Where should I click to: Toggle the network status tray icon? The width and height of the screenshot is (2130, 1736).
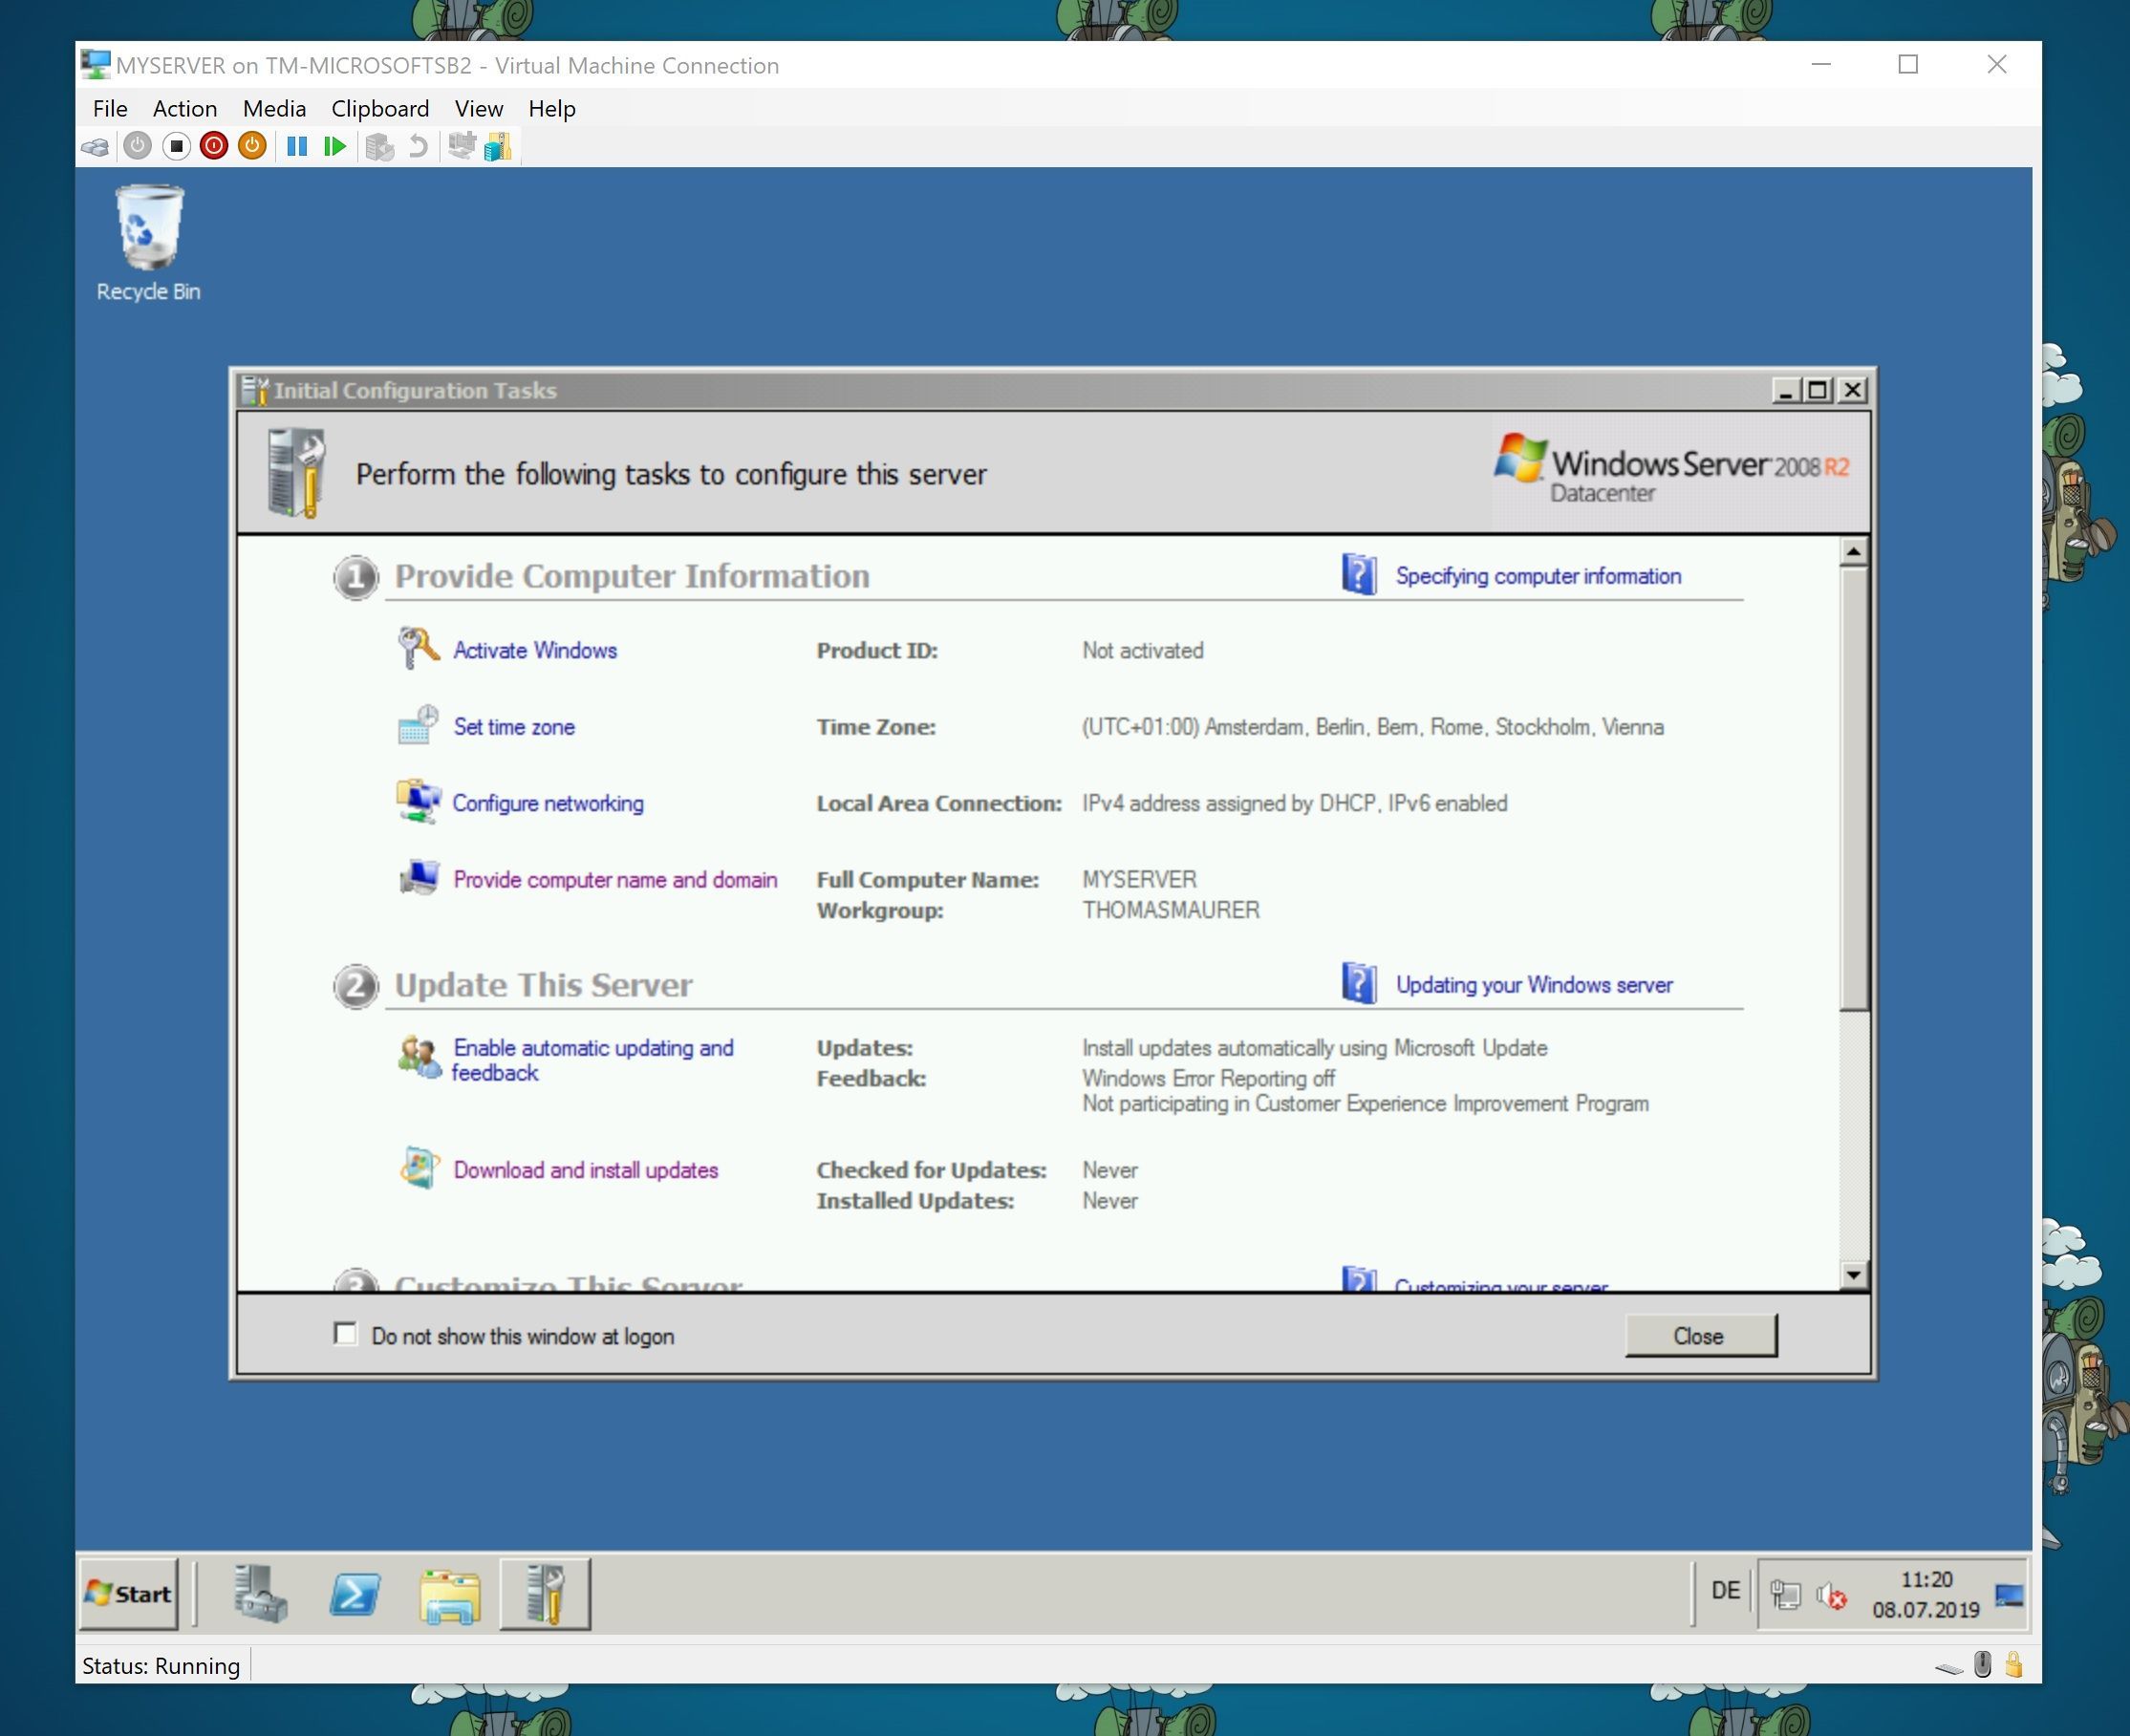pyautogui.click(x=1786, y=1594)
